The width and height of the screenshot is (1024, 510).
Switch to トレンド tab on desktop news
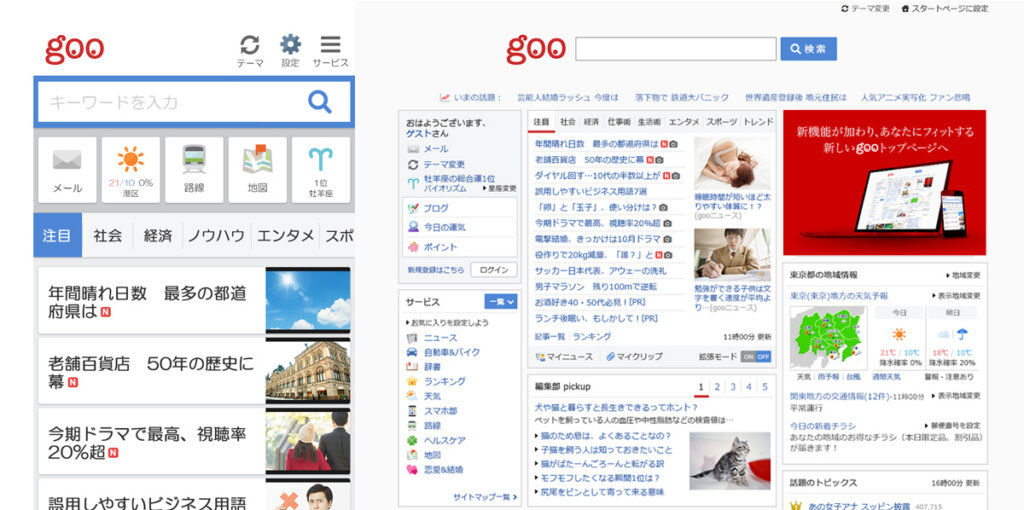click(x=758, y=122)
